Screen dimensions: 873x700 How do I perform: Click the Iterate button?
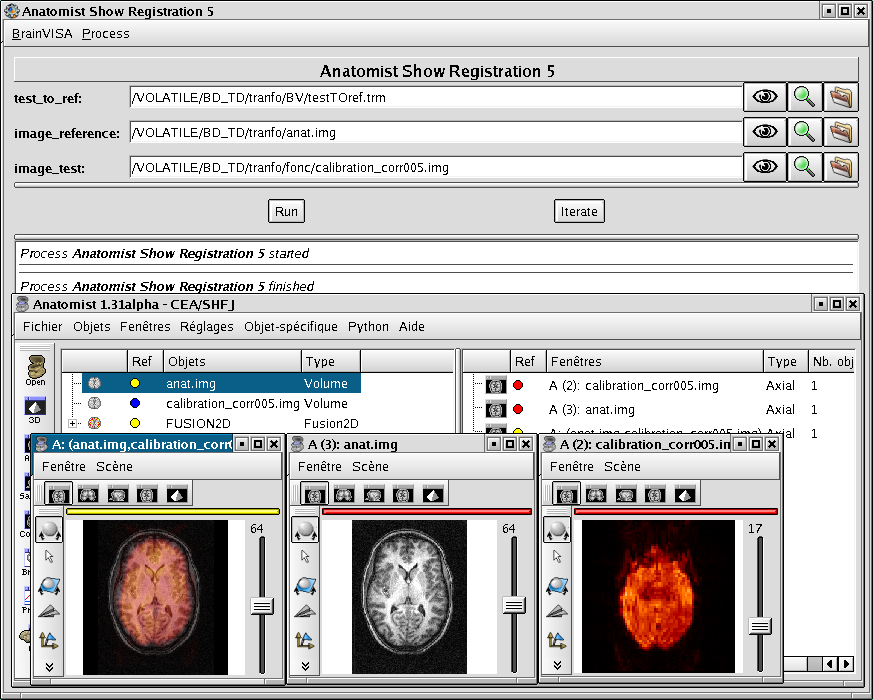[579, 211]
